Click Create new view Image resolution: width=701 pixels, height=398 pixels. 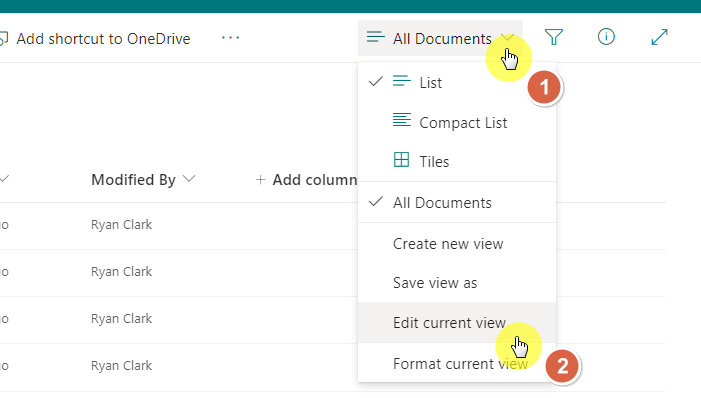457,244
